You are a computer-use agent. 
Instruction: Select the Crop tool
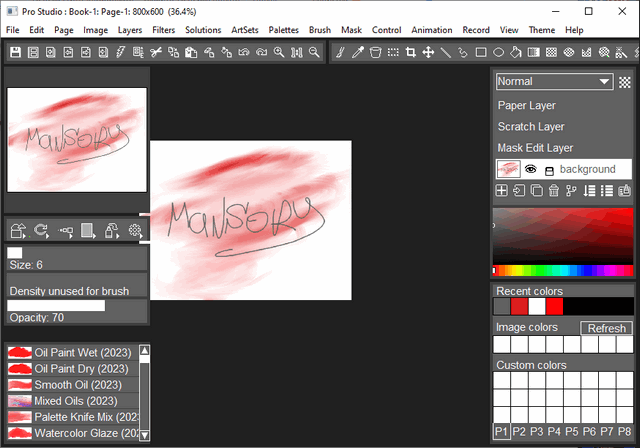click(410, 52)
